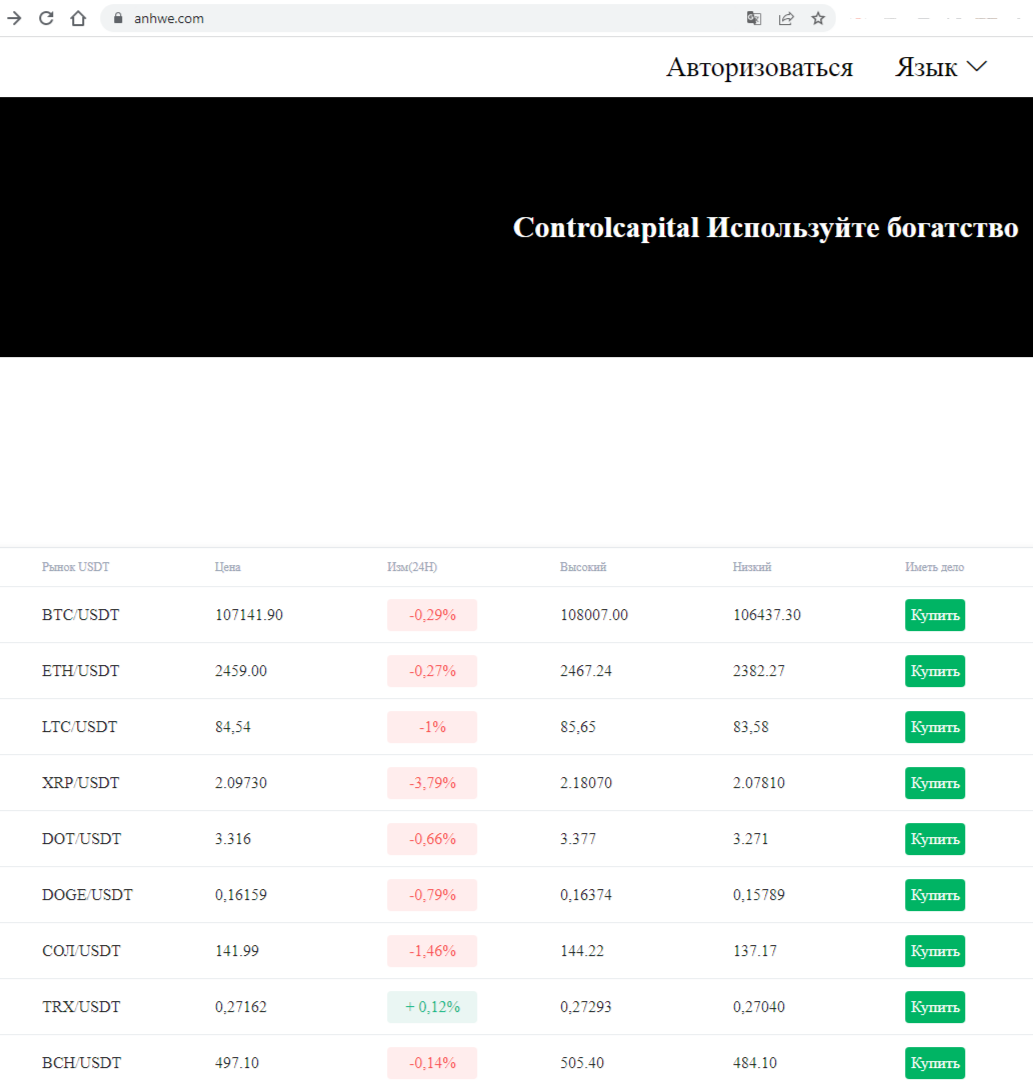Click the -0,79% change badge
The image size is (1034, 1088).
point(432,895)
